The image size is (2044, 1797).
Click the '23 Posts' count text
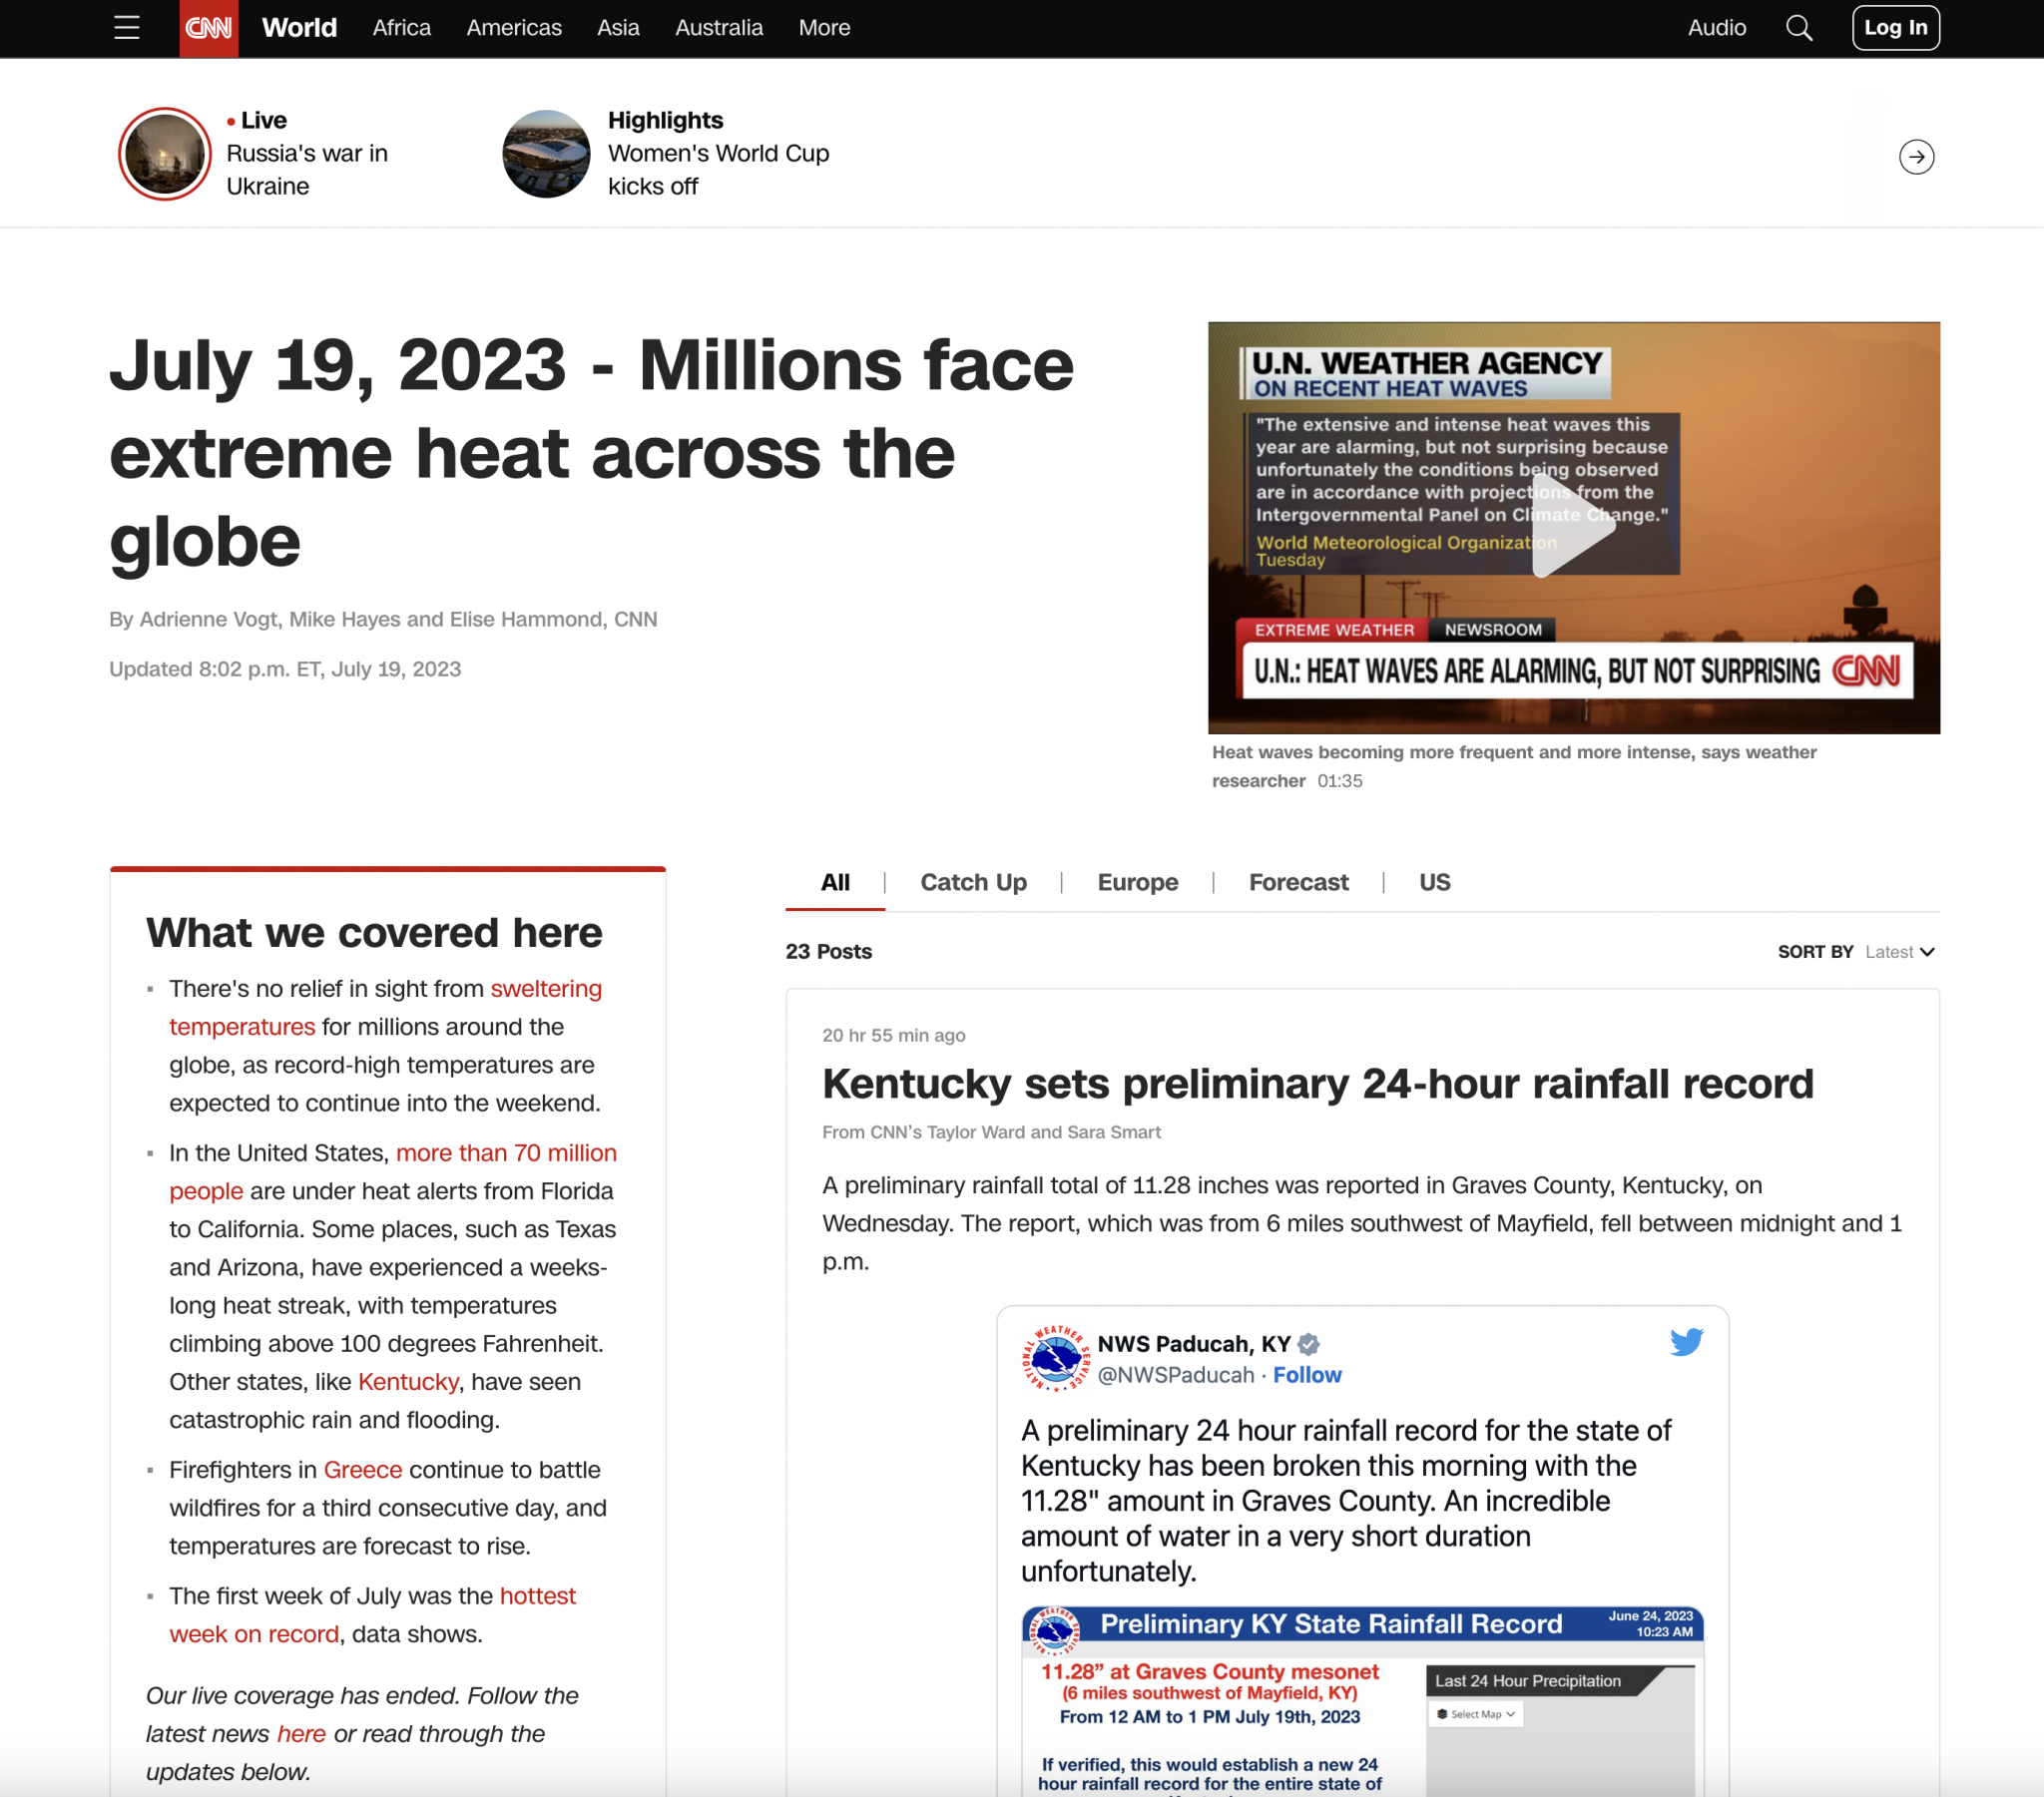pyautogui.click(x=828, y=951)
